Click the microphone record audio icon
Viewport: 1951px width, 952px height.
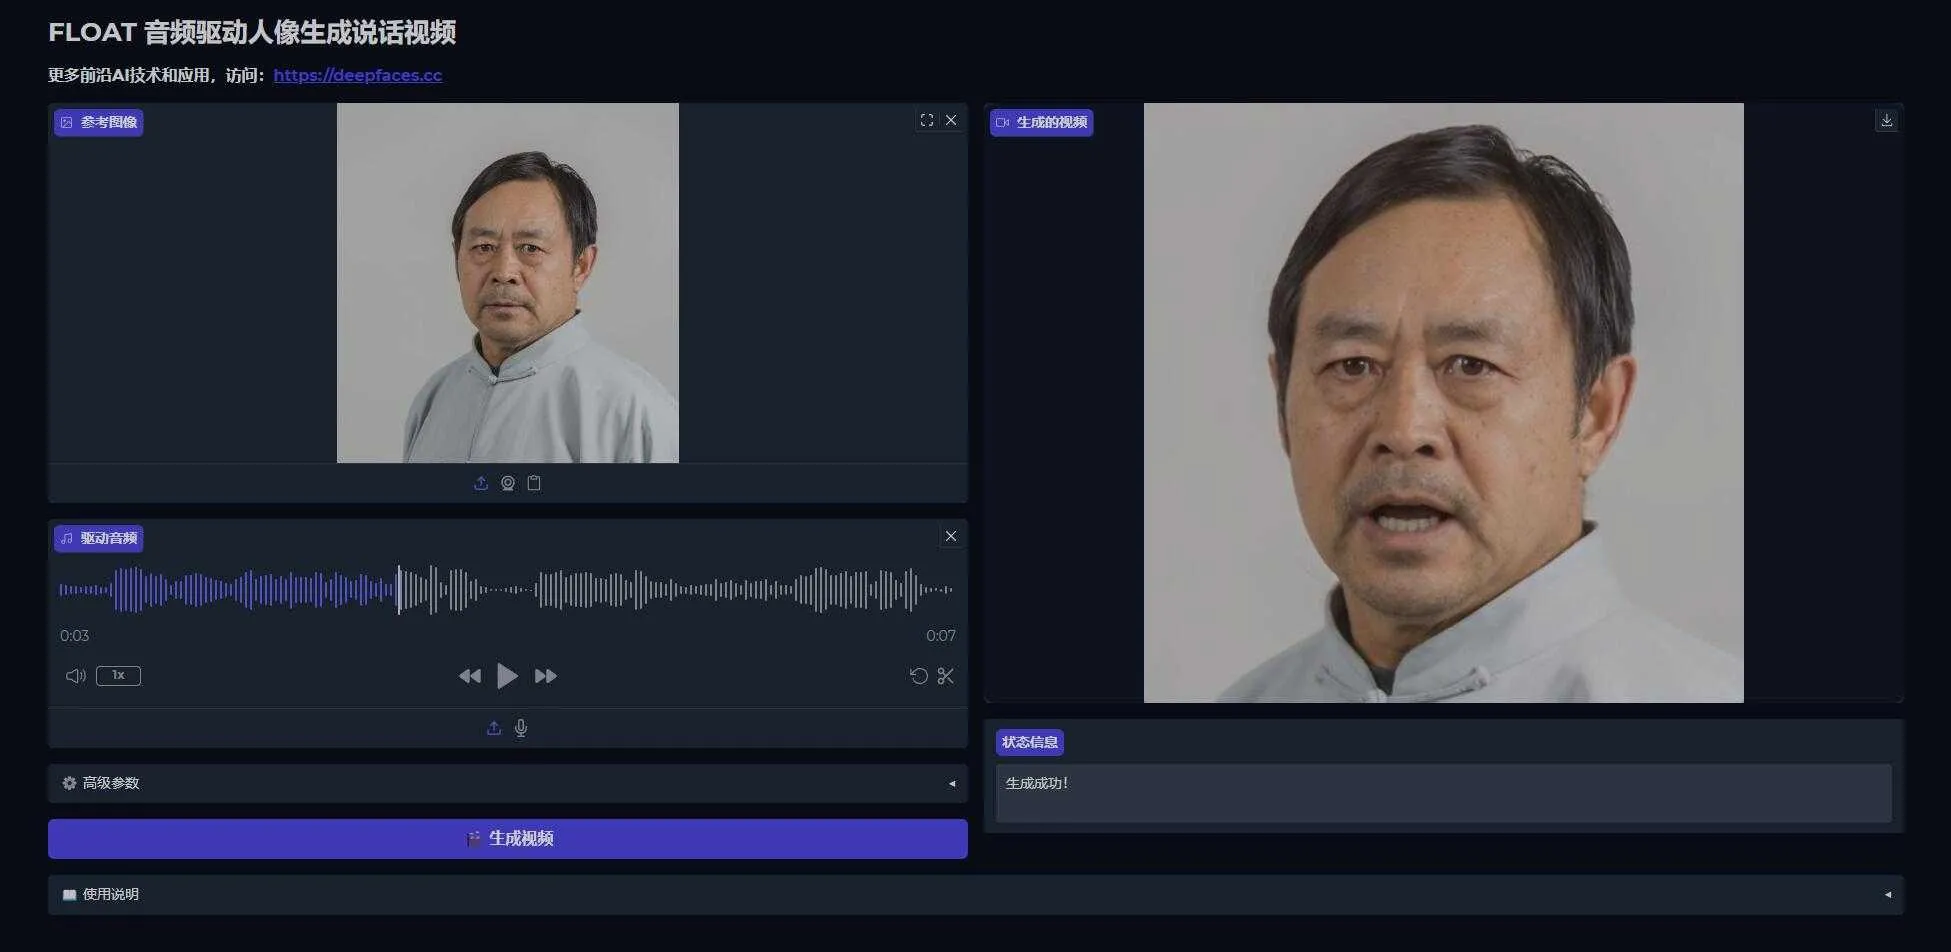(x=521, y=728)
